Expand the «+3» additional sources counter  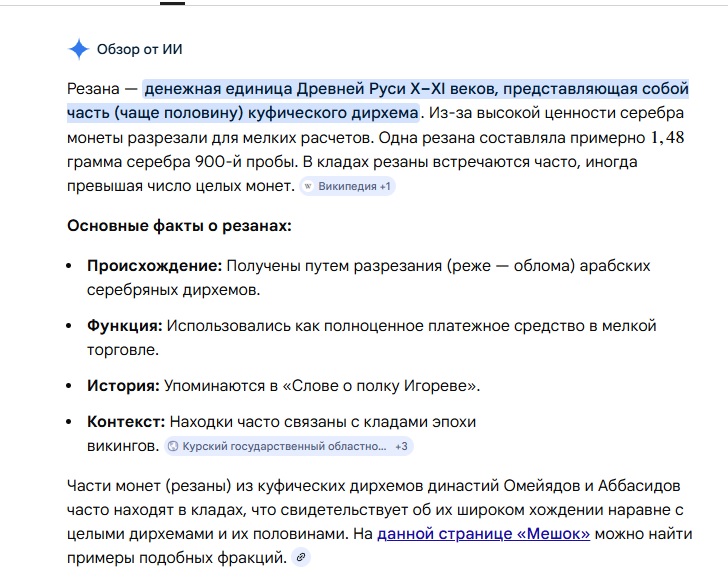pos(401,446)
